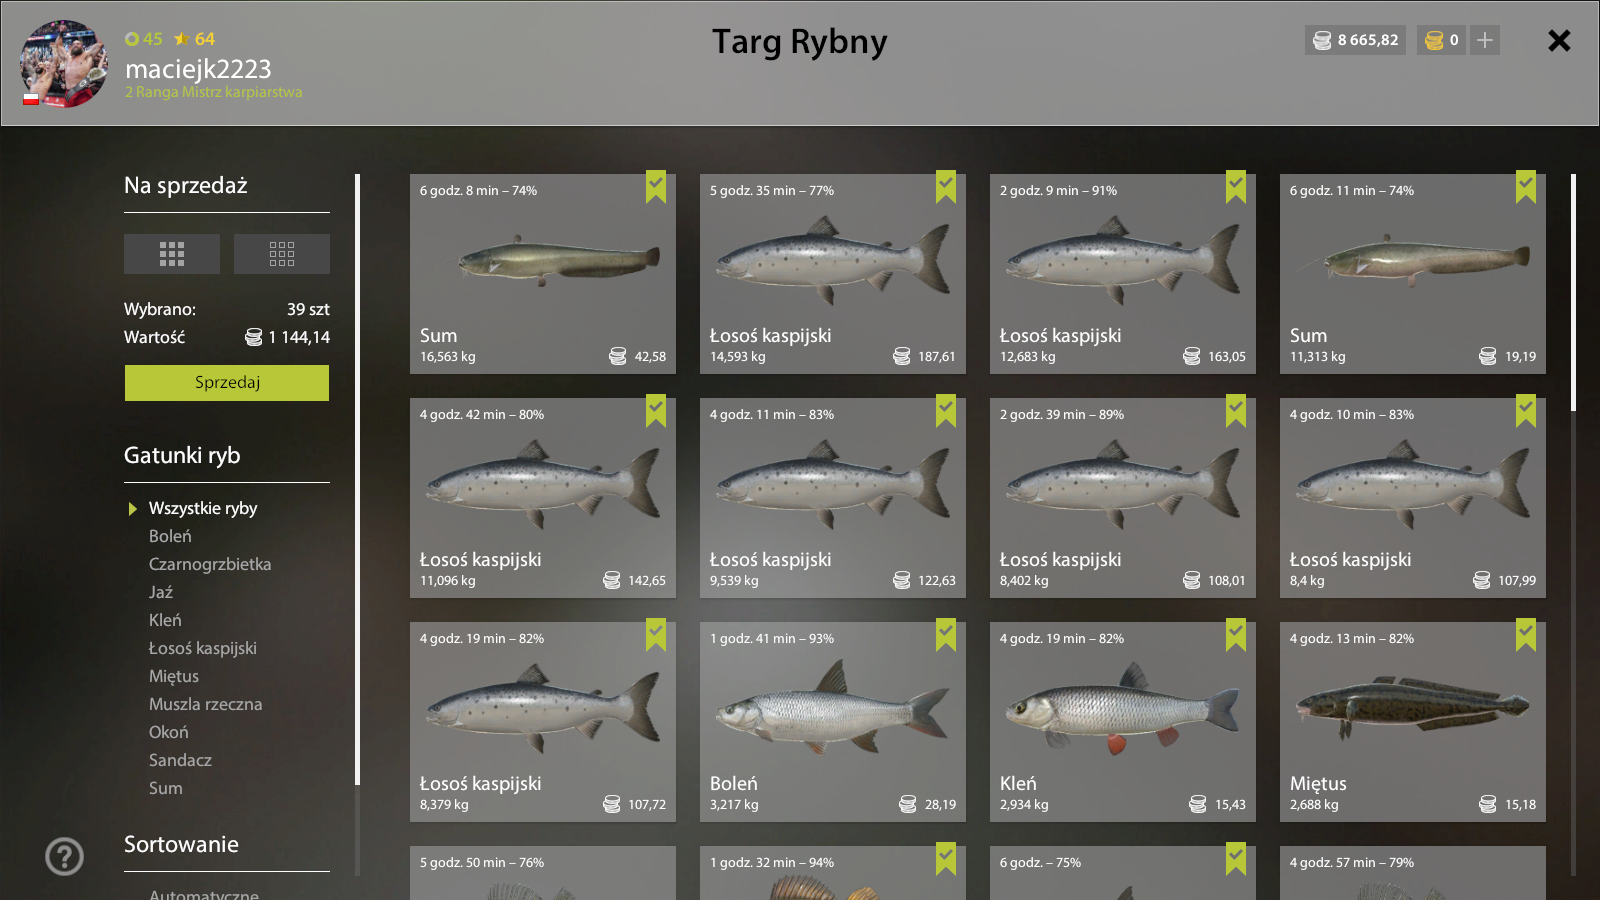Toggle selection bookmark on Sum 16,563 kg
The height and width of the screenshot is (900, 1600).
pyautogui.click(x=656, y=187)
